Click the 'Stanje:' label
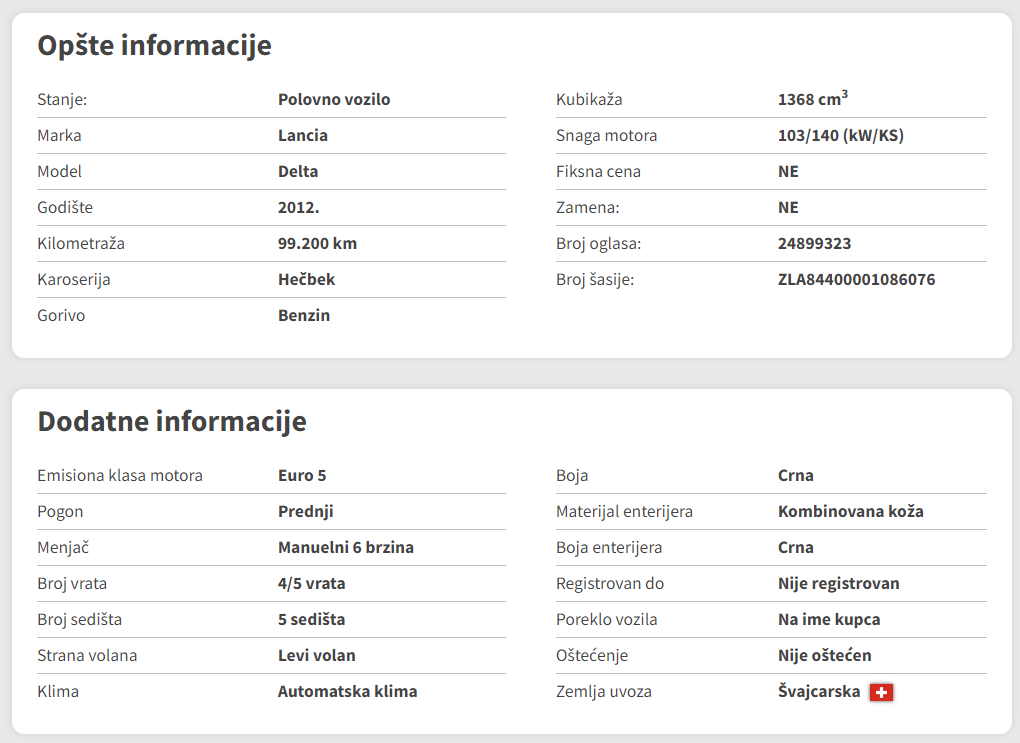This screenshot has height=743, width=1020. (62, 100)
